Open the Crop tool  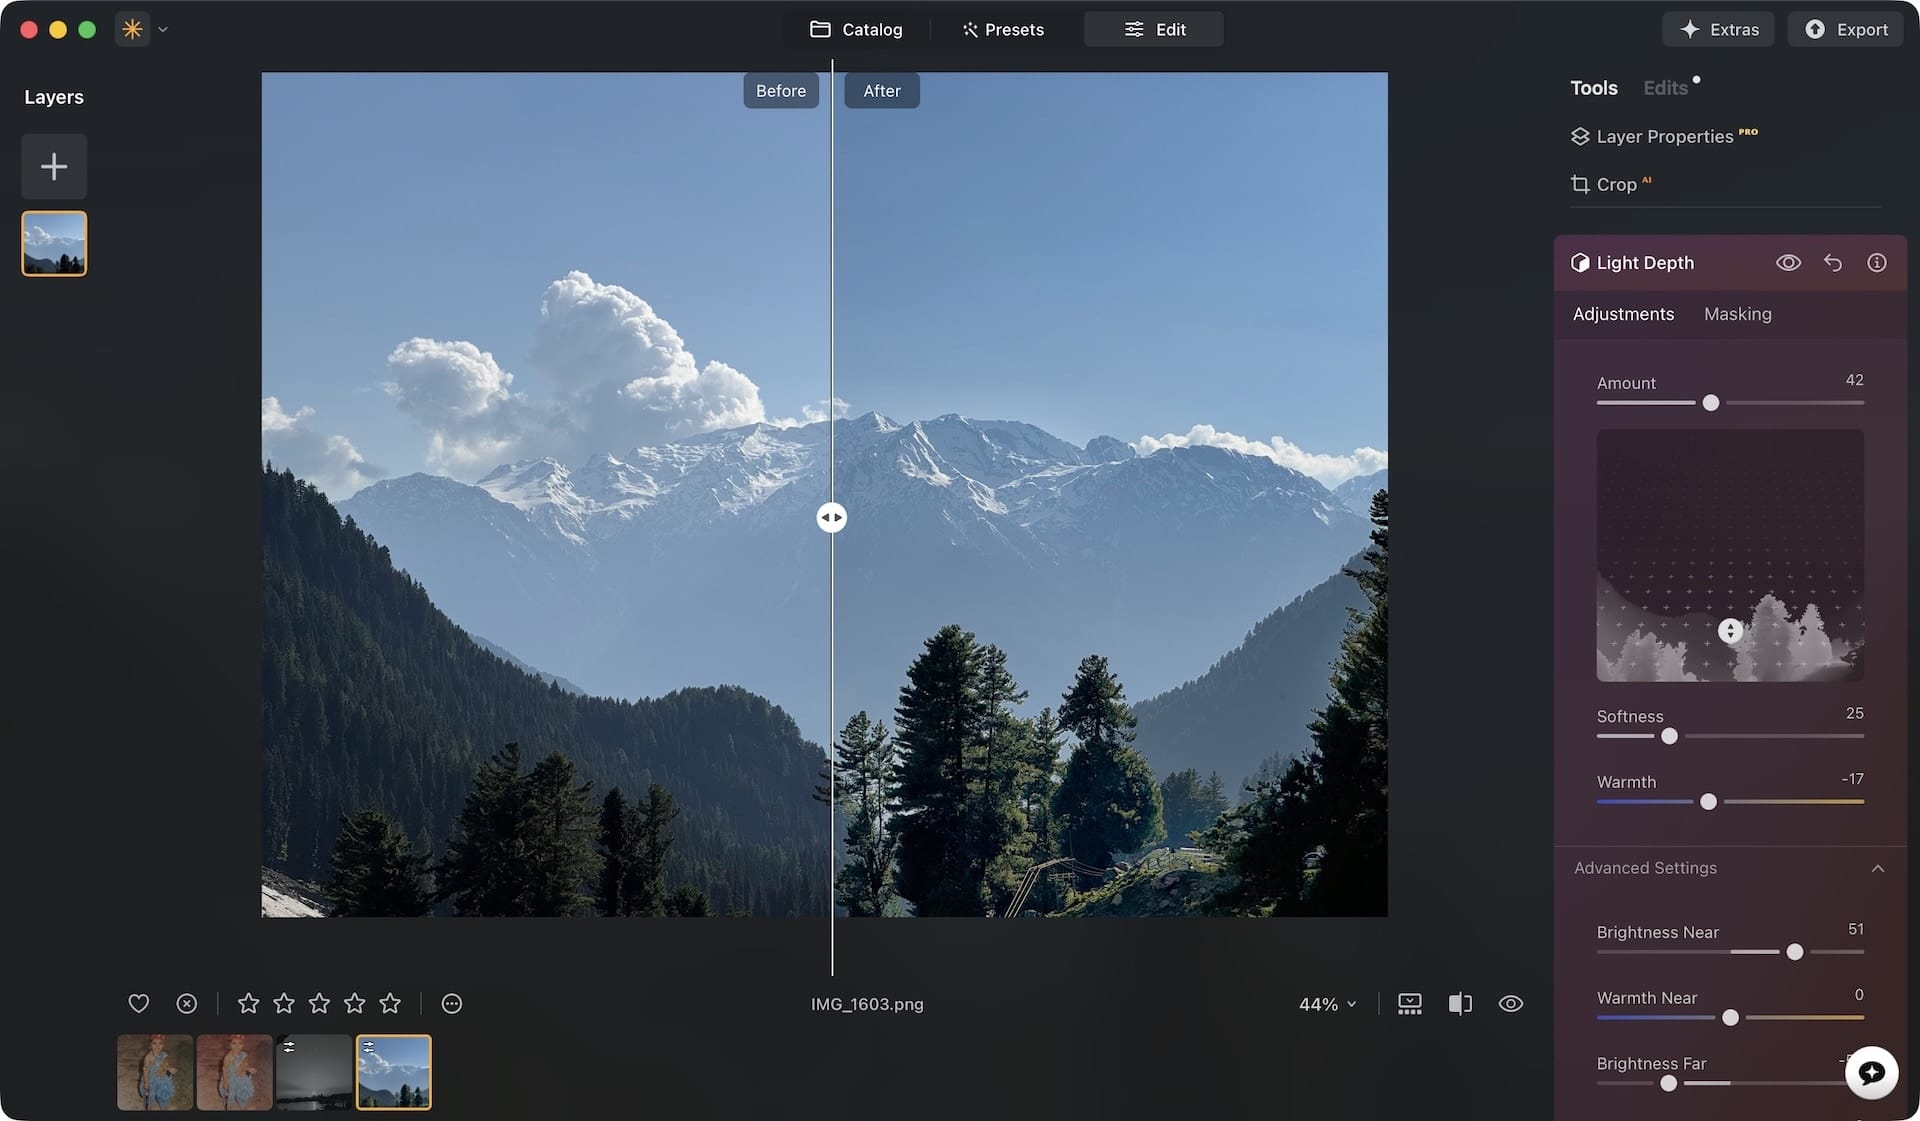coord(1615,184)
